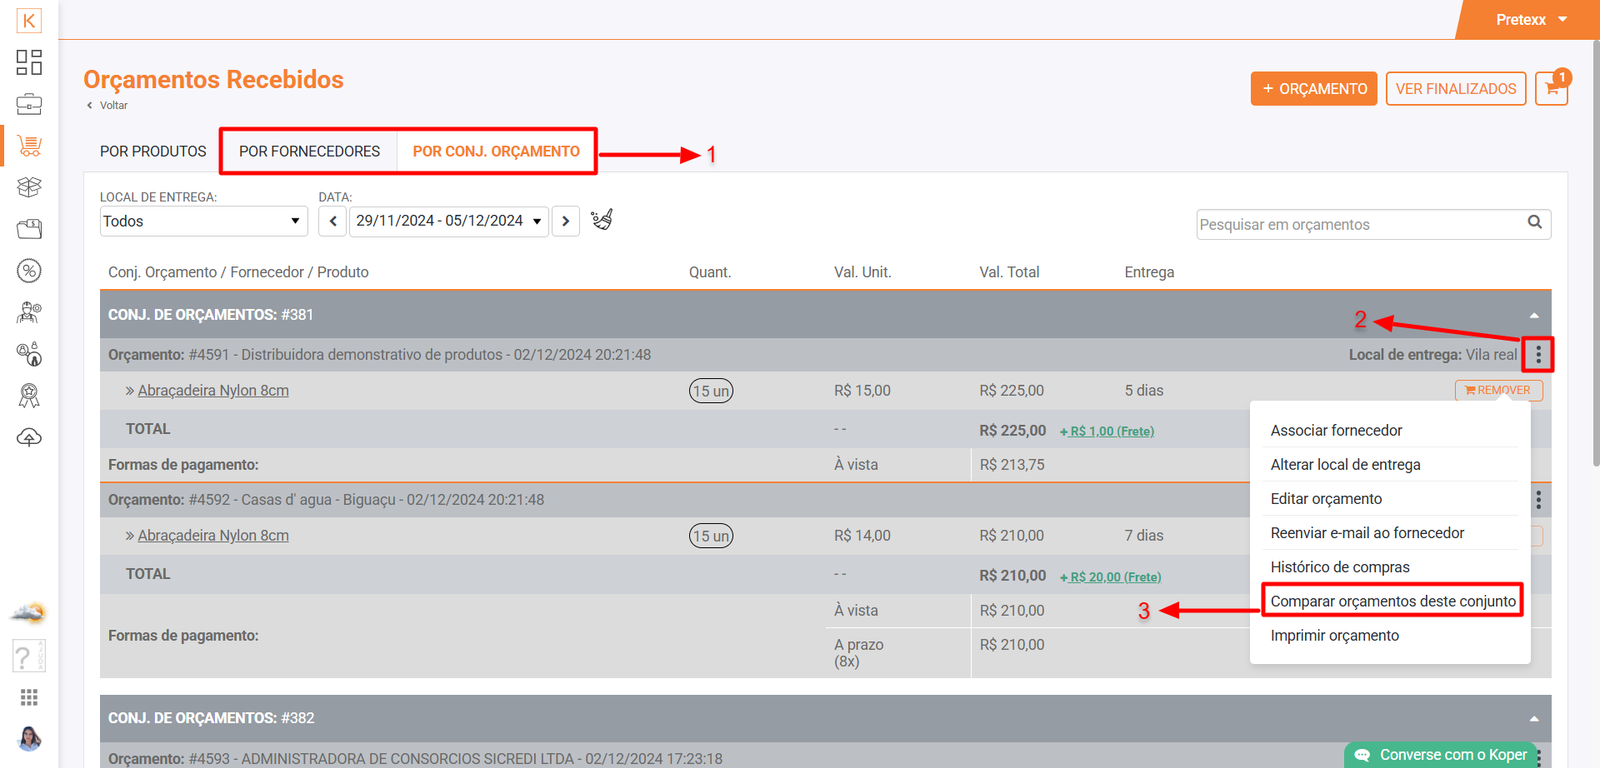Open the cloud upload icon in sidebar

(29, 438)
